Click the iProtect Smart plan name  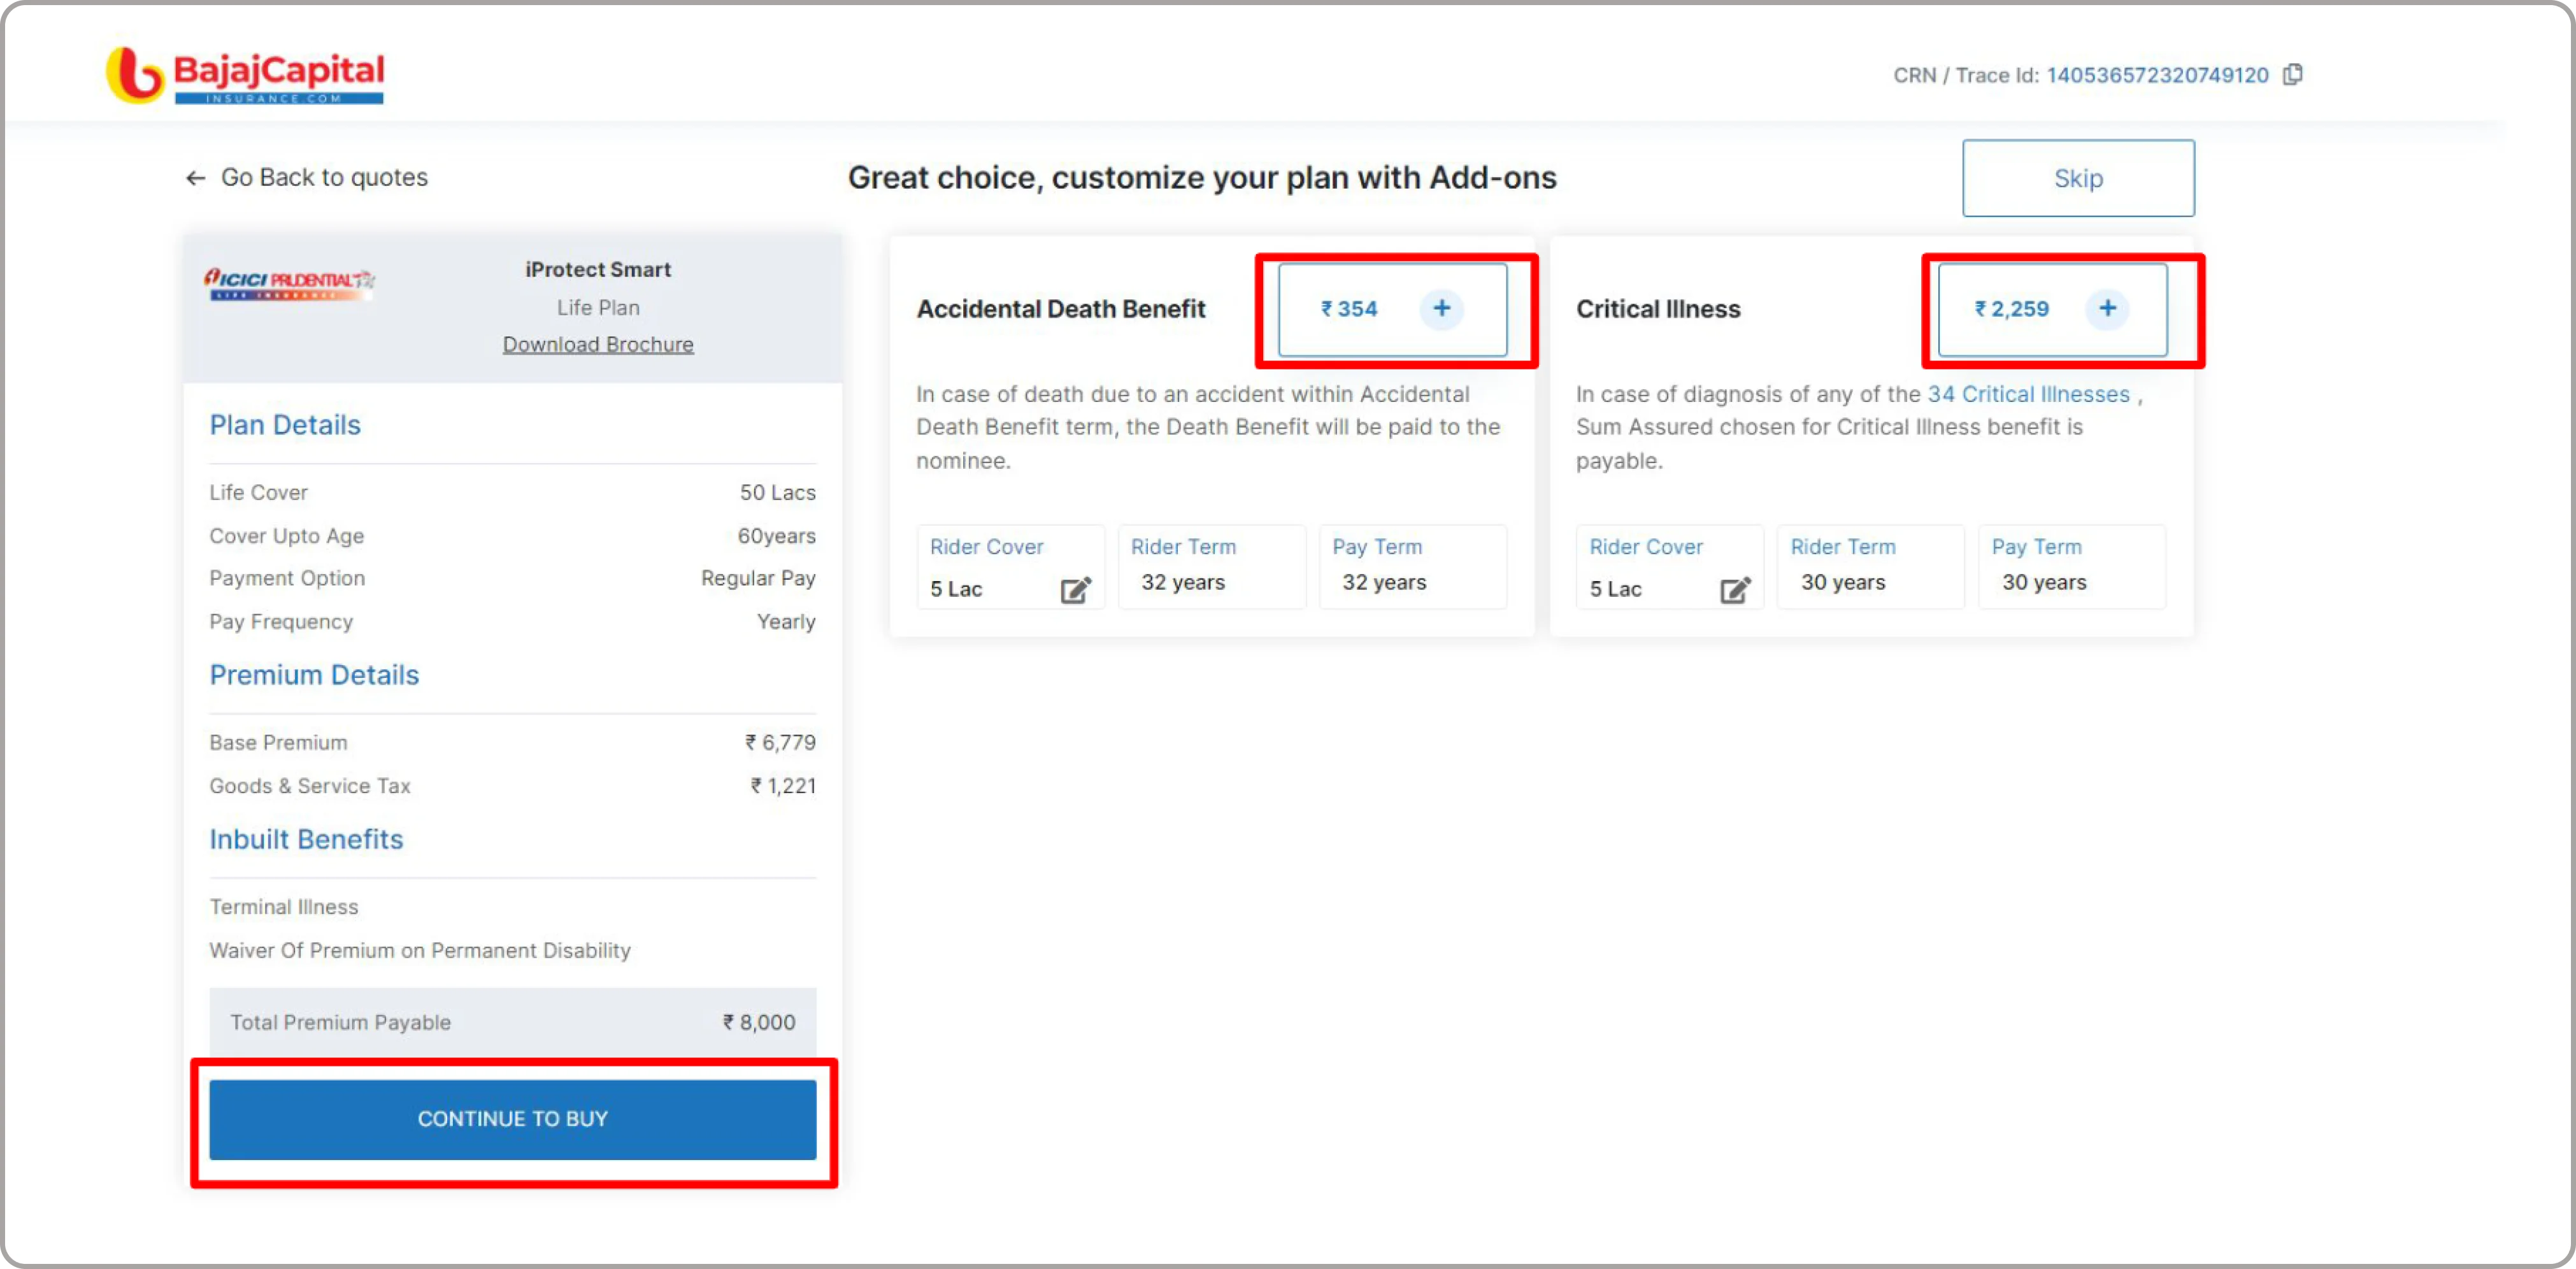coord(598,269)
